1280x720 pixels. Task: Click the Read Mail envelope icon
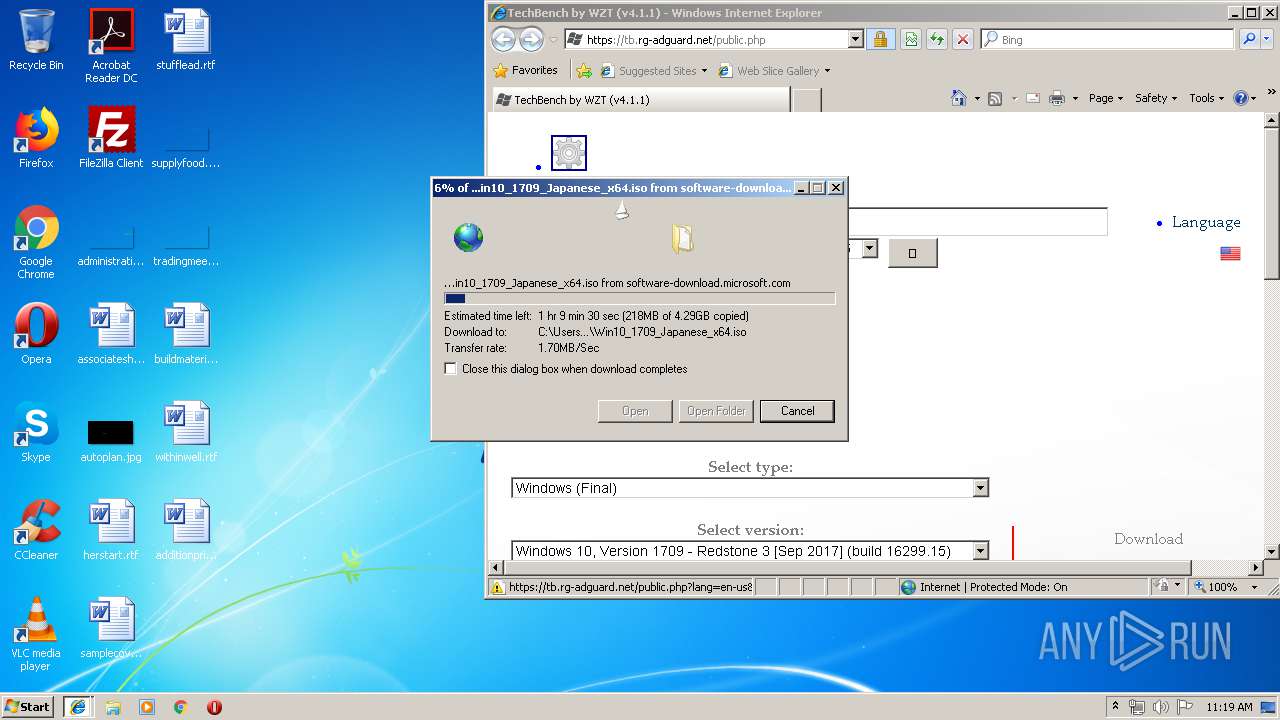(x=1032, y=98)
